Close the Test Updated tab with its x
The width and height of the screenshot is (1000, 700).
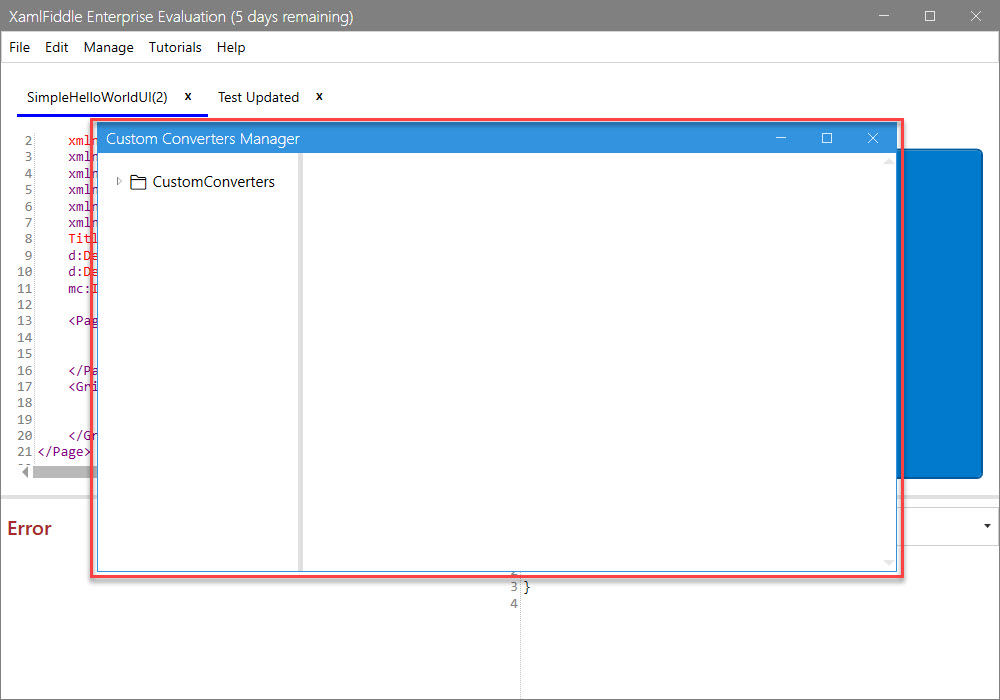pos(319,96)
